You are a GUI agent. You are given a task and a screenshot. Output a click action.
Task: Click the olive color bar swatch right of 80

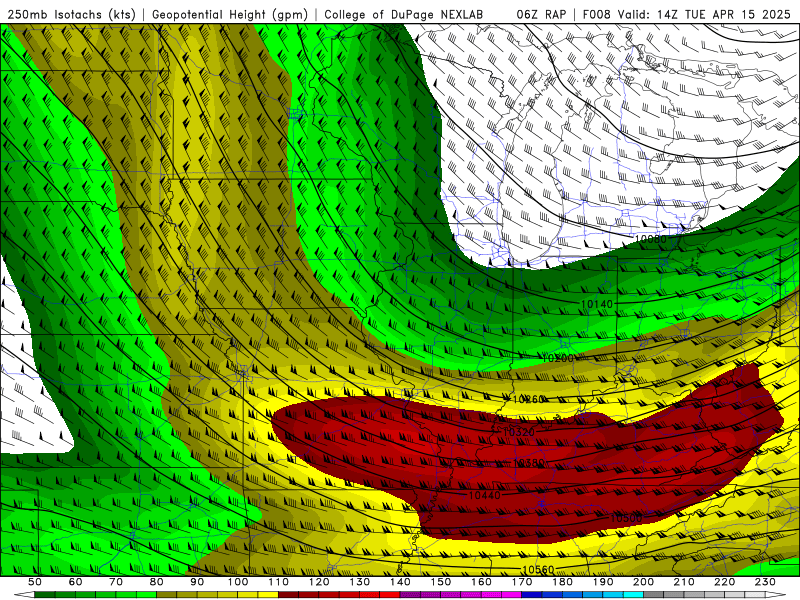pyautogui.click(x=166, y=594)
